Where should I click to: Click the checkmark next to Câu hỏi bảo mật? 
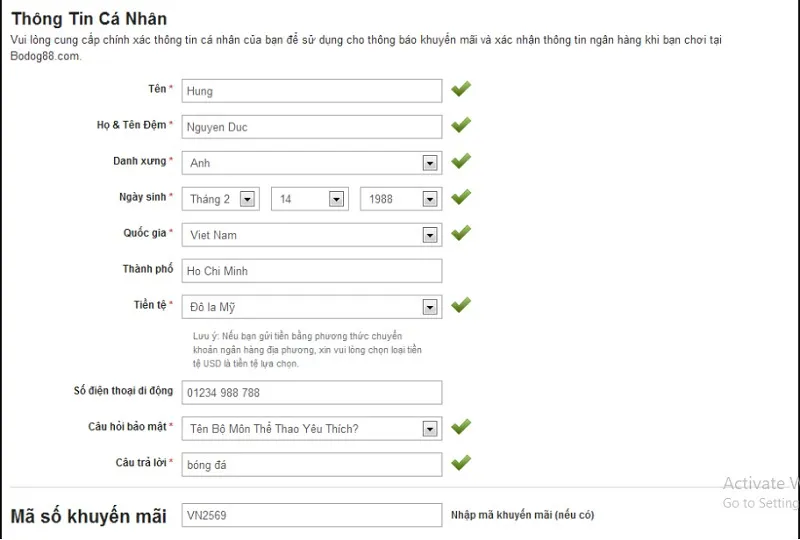pyautogui.click(x=460, y=428)
